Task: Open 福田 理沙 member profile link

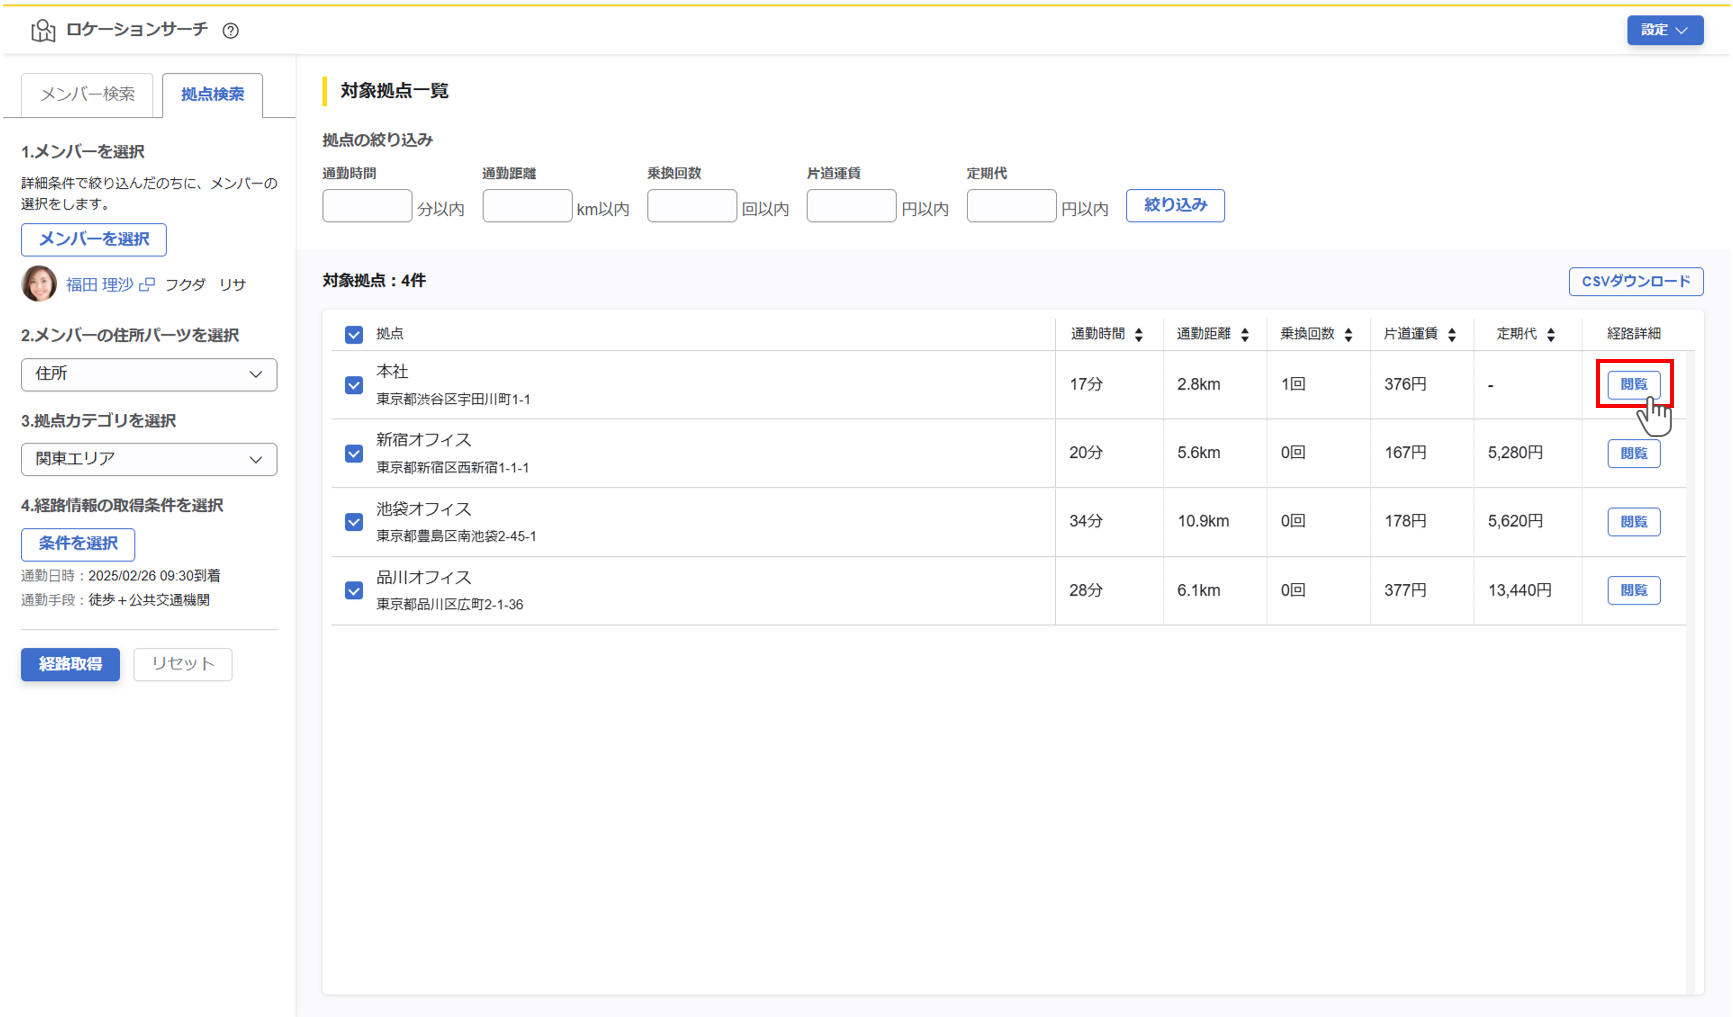Action: click(x=99, y=285)
